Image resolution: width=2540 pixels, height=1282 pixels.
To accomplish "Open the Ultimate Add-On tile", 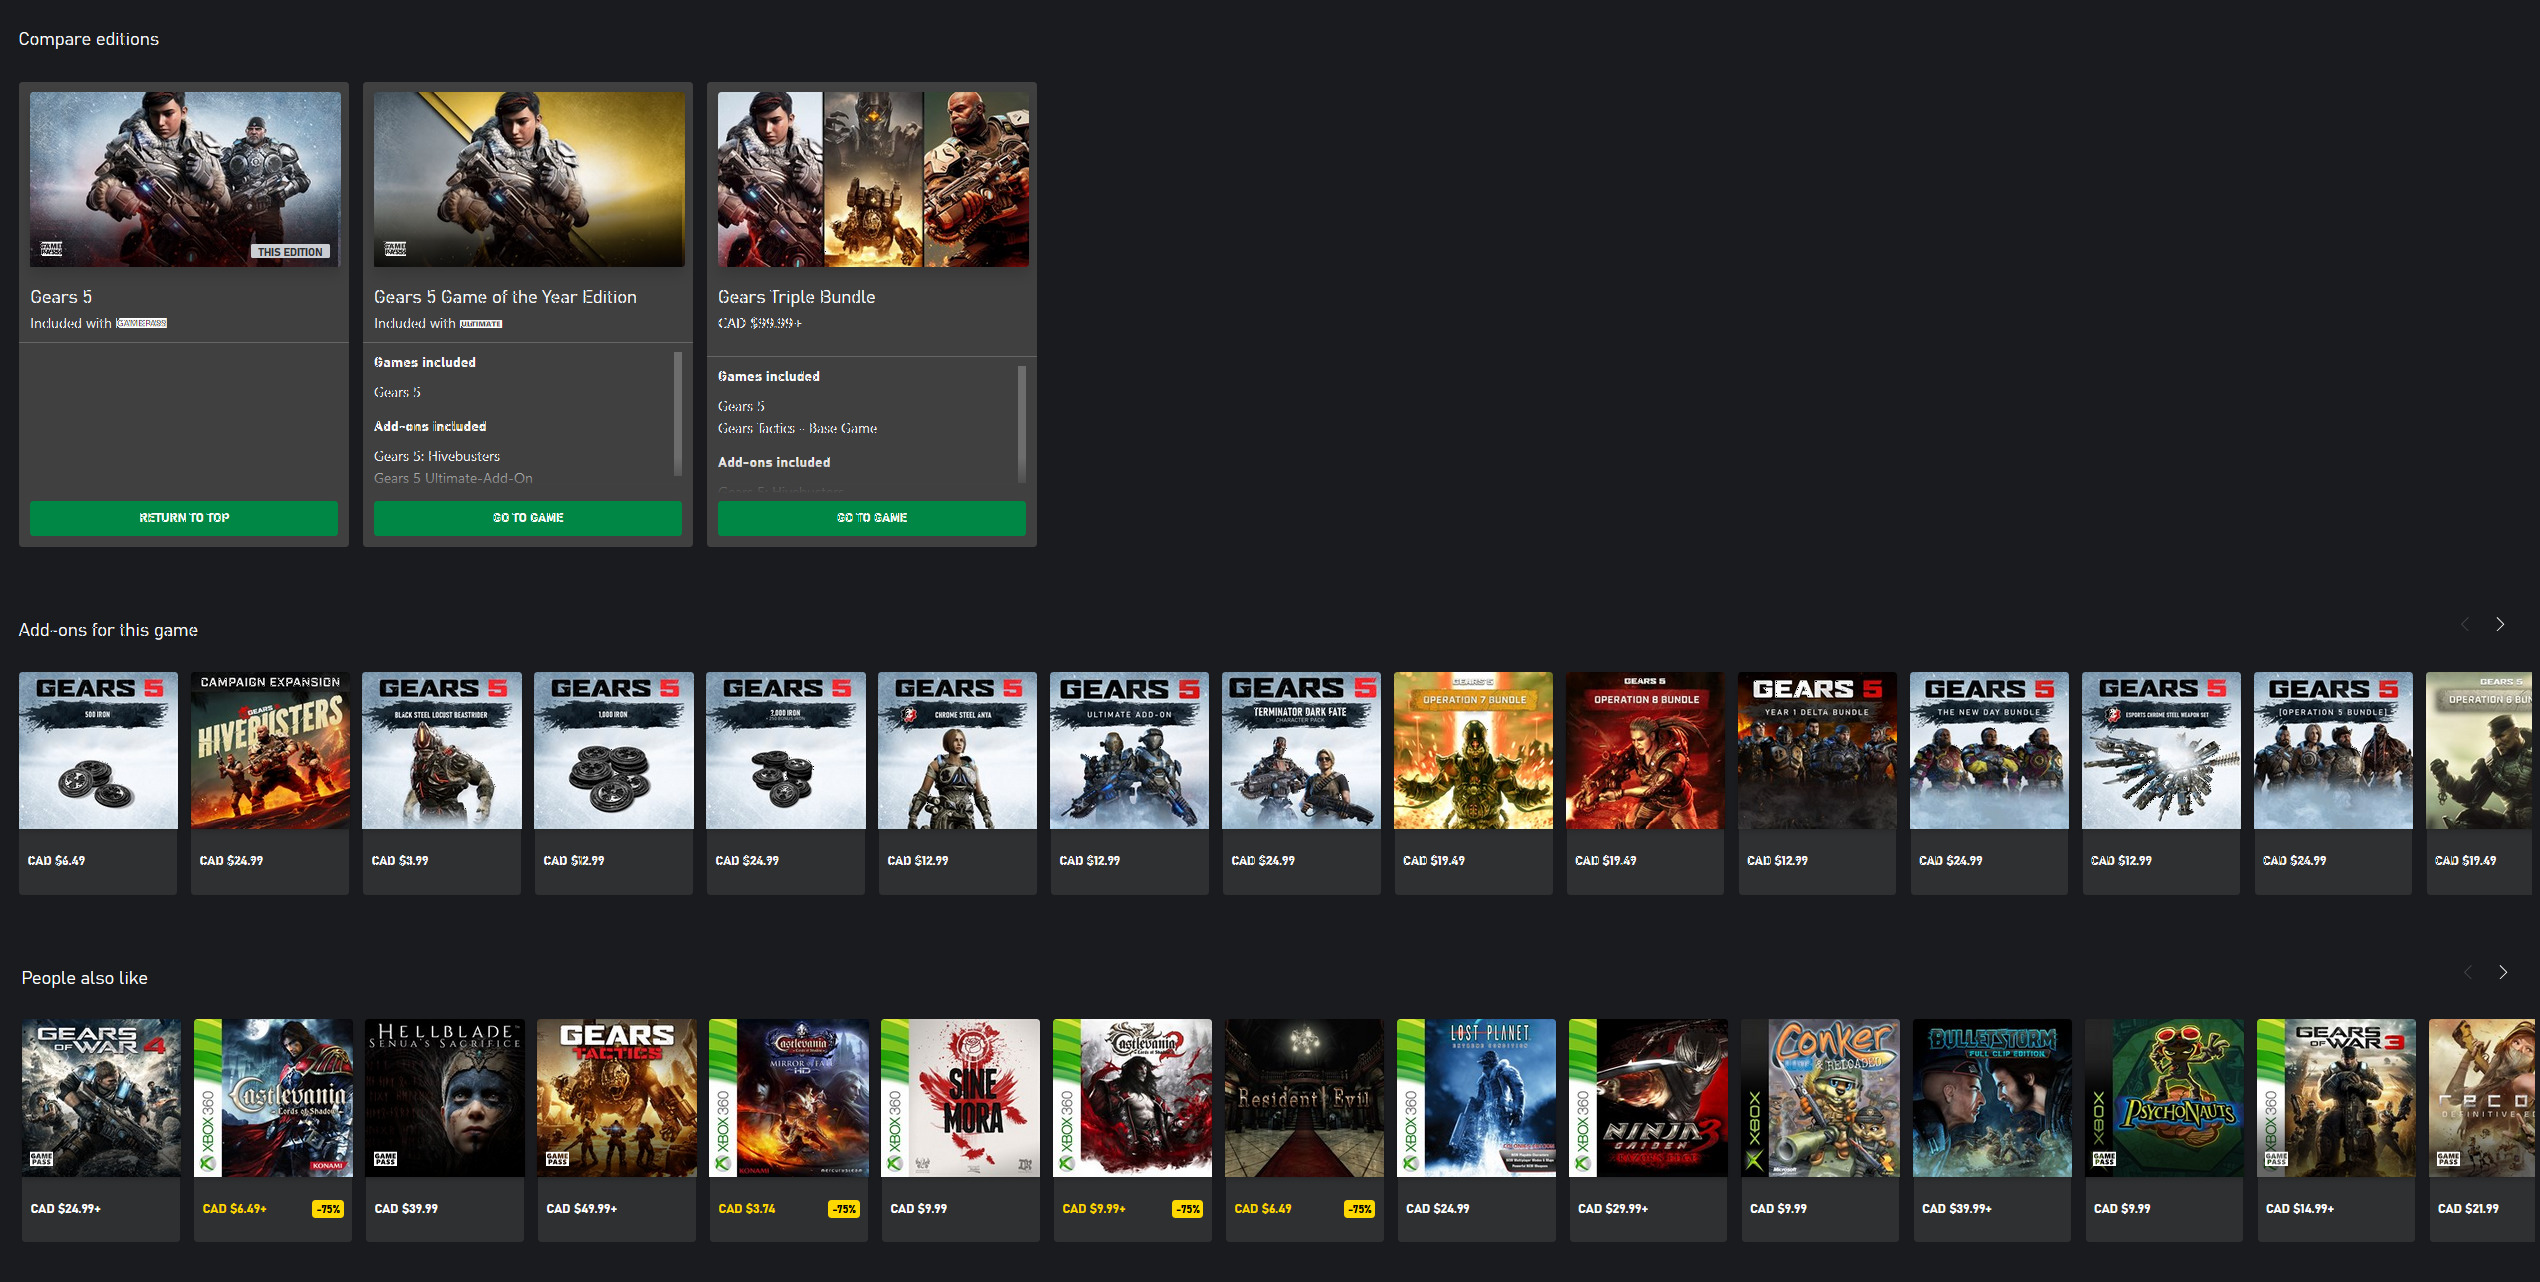I will [x=1130, y=783].
